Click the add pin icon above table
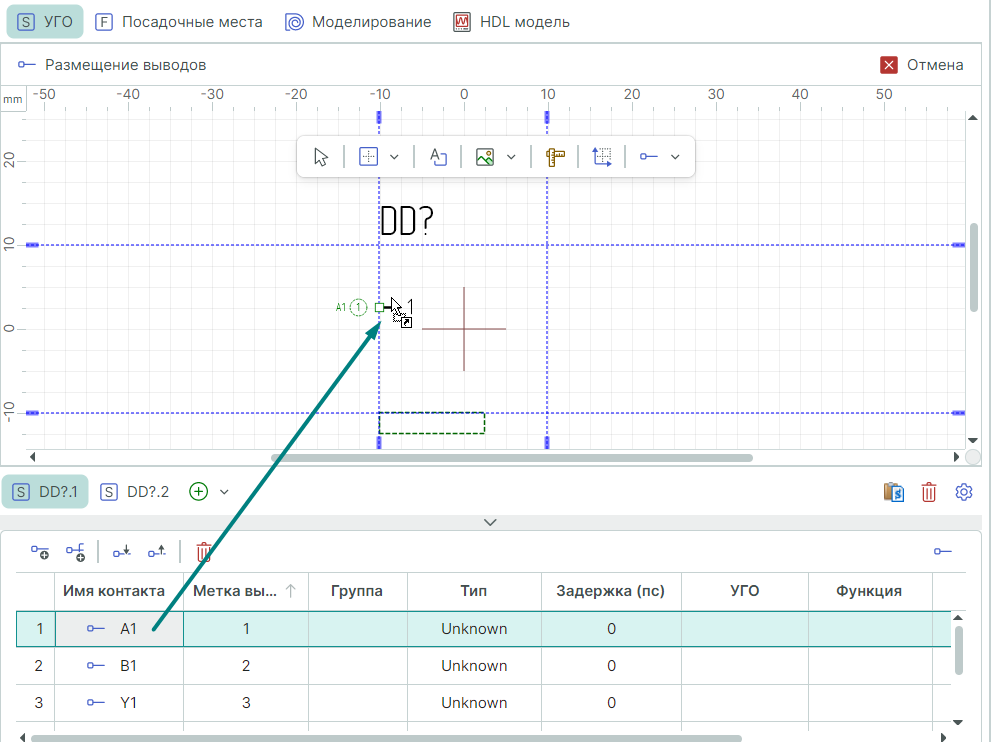The height and width of the screenshot is (742, 991). point(40,551)
